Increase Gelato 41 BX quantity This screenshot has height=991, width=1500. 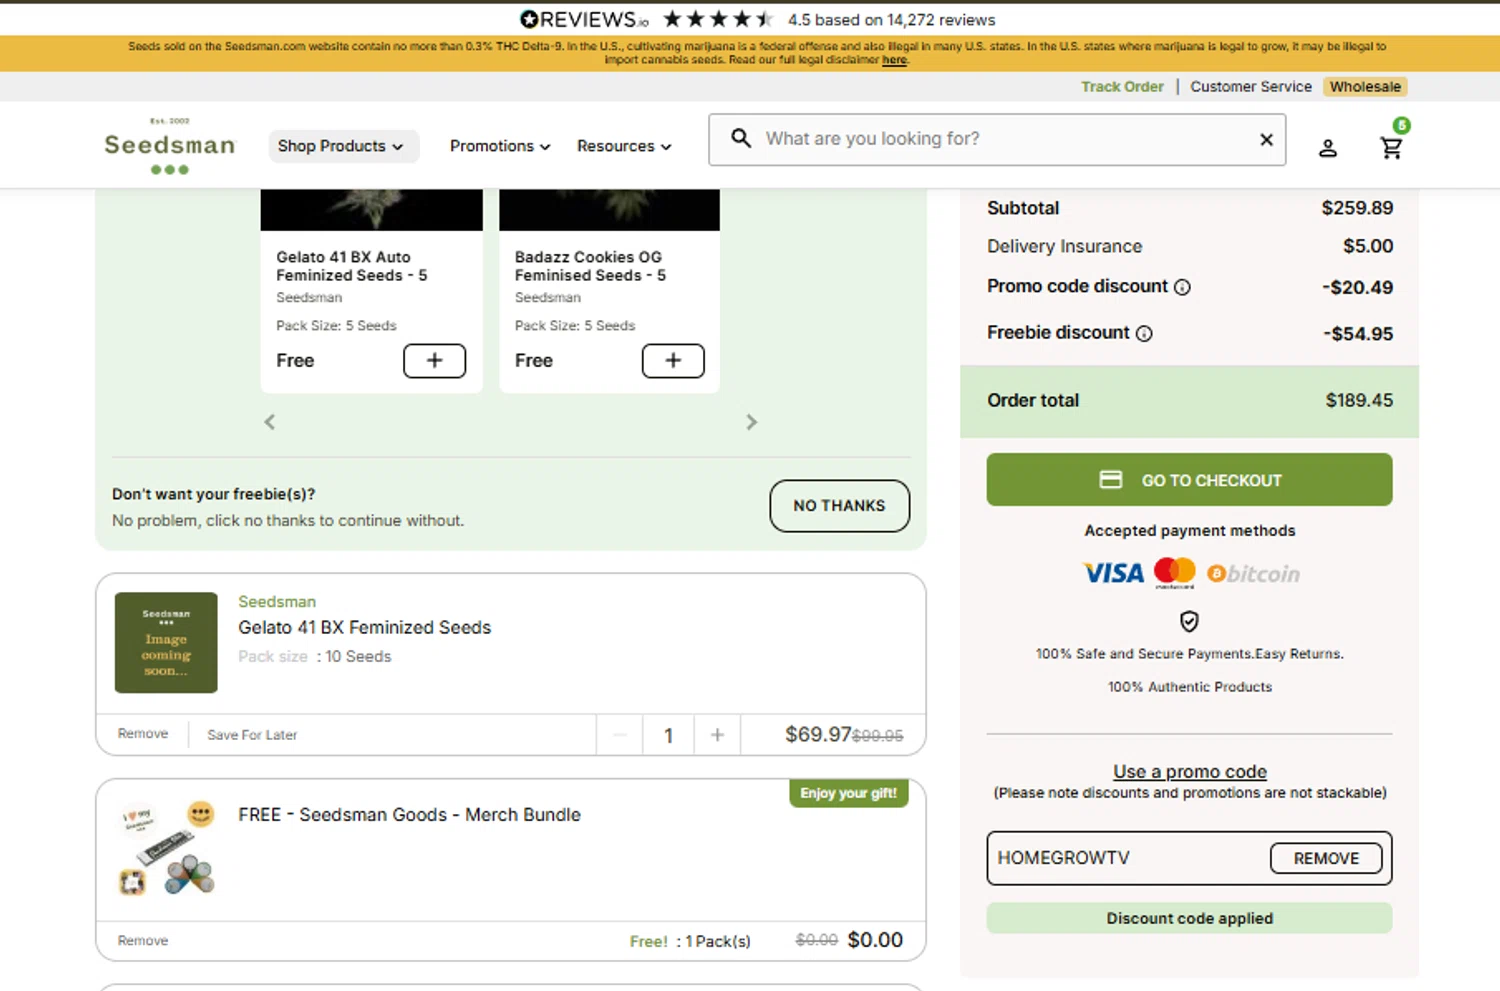pos(717,735)
